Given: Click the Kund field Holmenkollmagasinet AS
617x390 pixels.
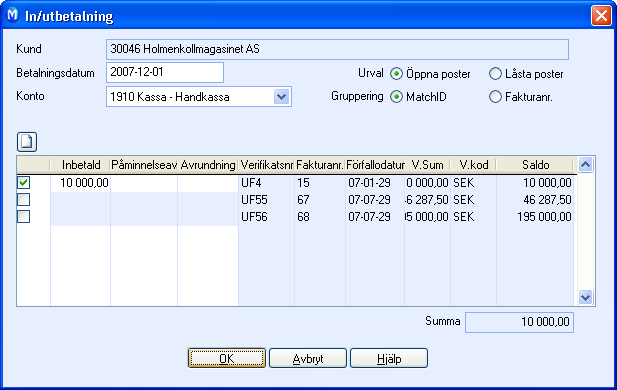Looking at the screenshot, I should (x=337, y=49).
